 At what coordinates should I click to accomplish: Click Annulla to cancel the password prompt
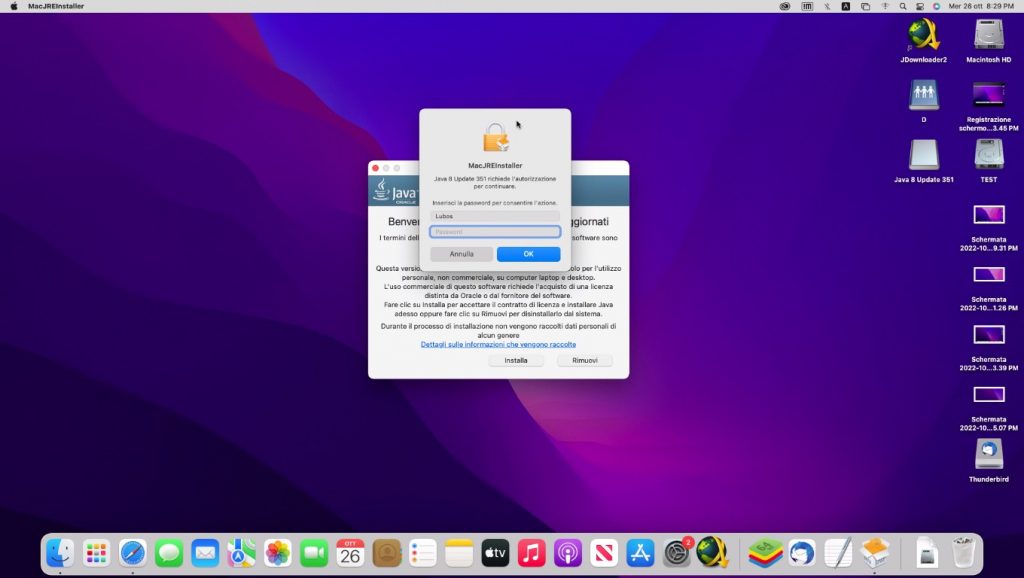click(x=462, y=254)
